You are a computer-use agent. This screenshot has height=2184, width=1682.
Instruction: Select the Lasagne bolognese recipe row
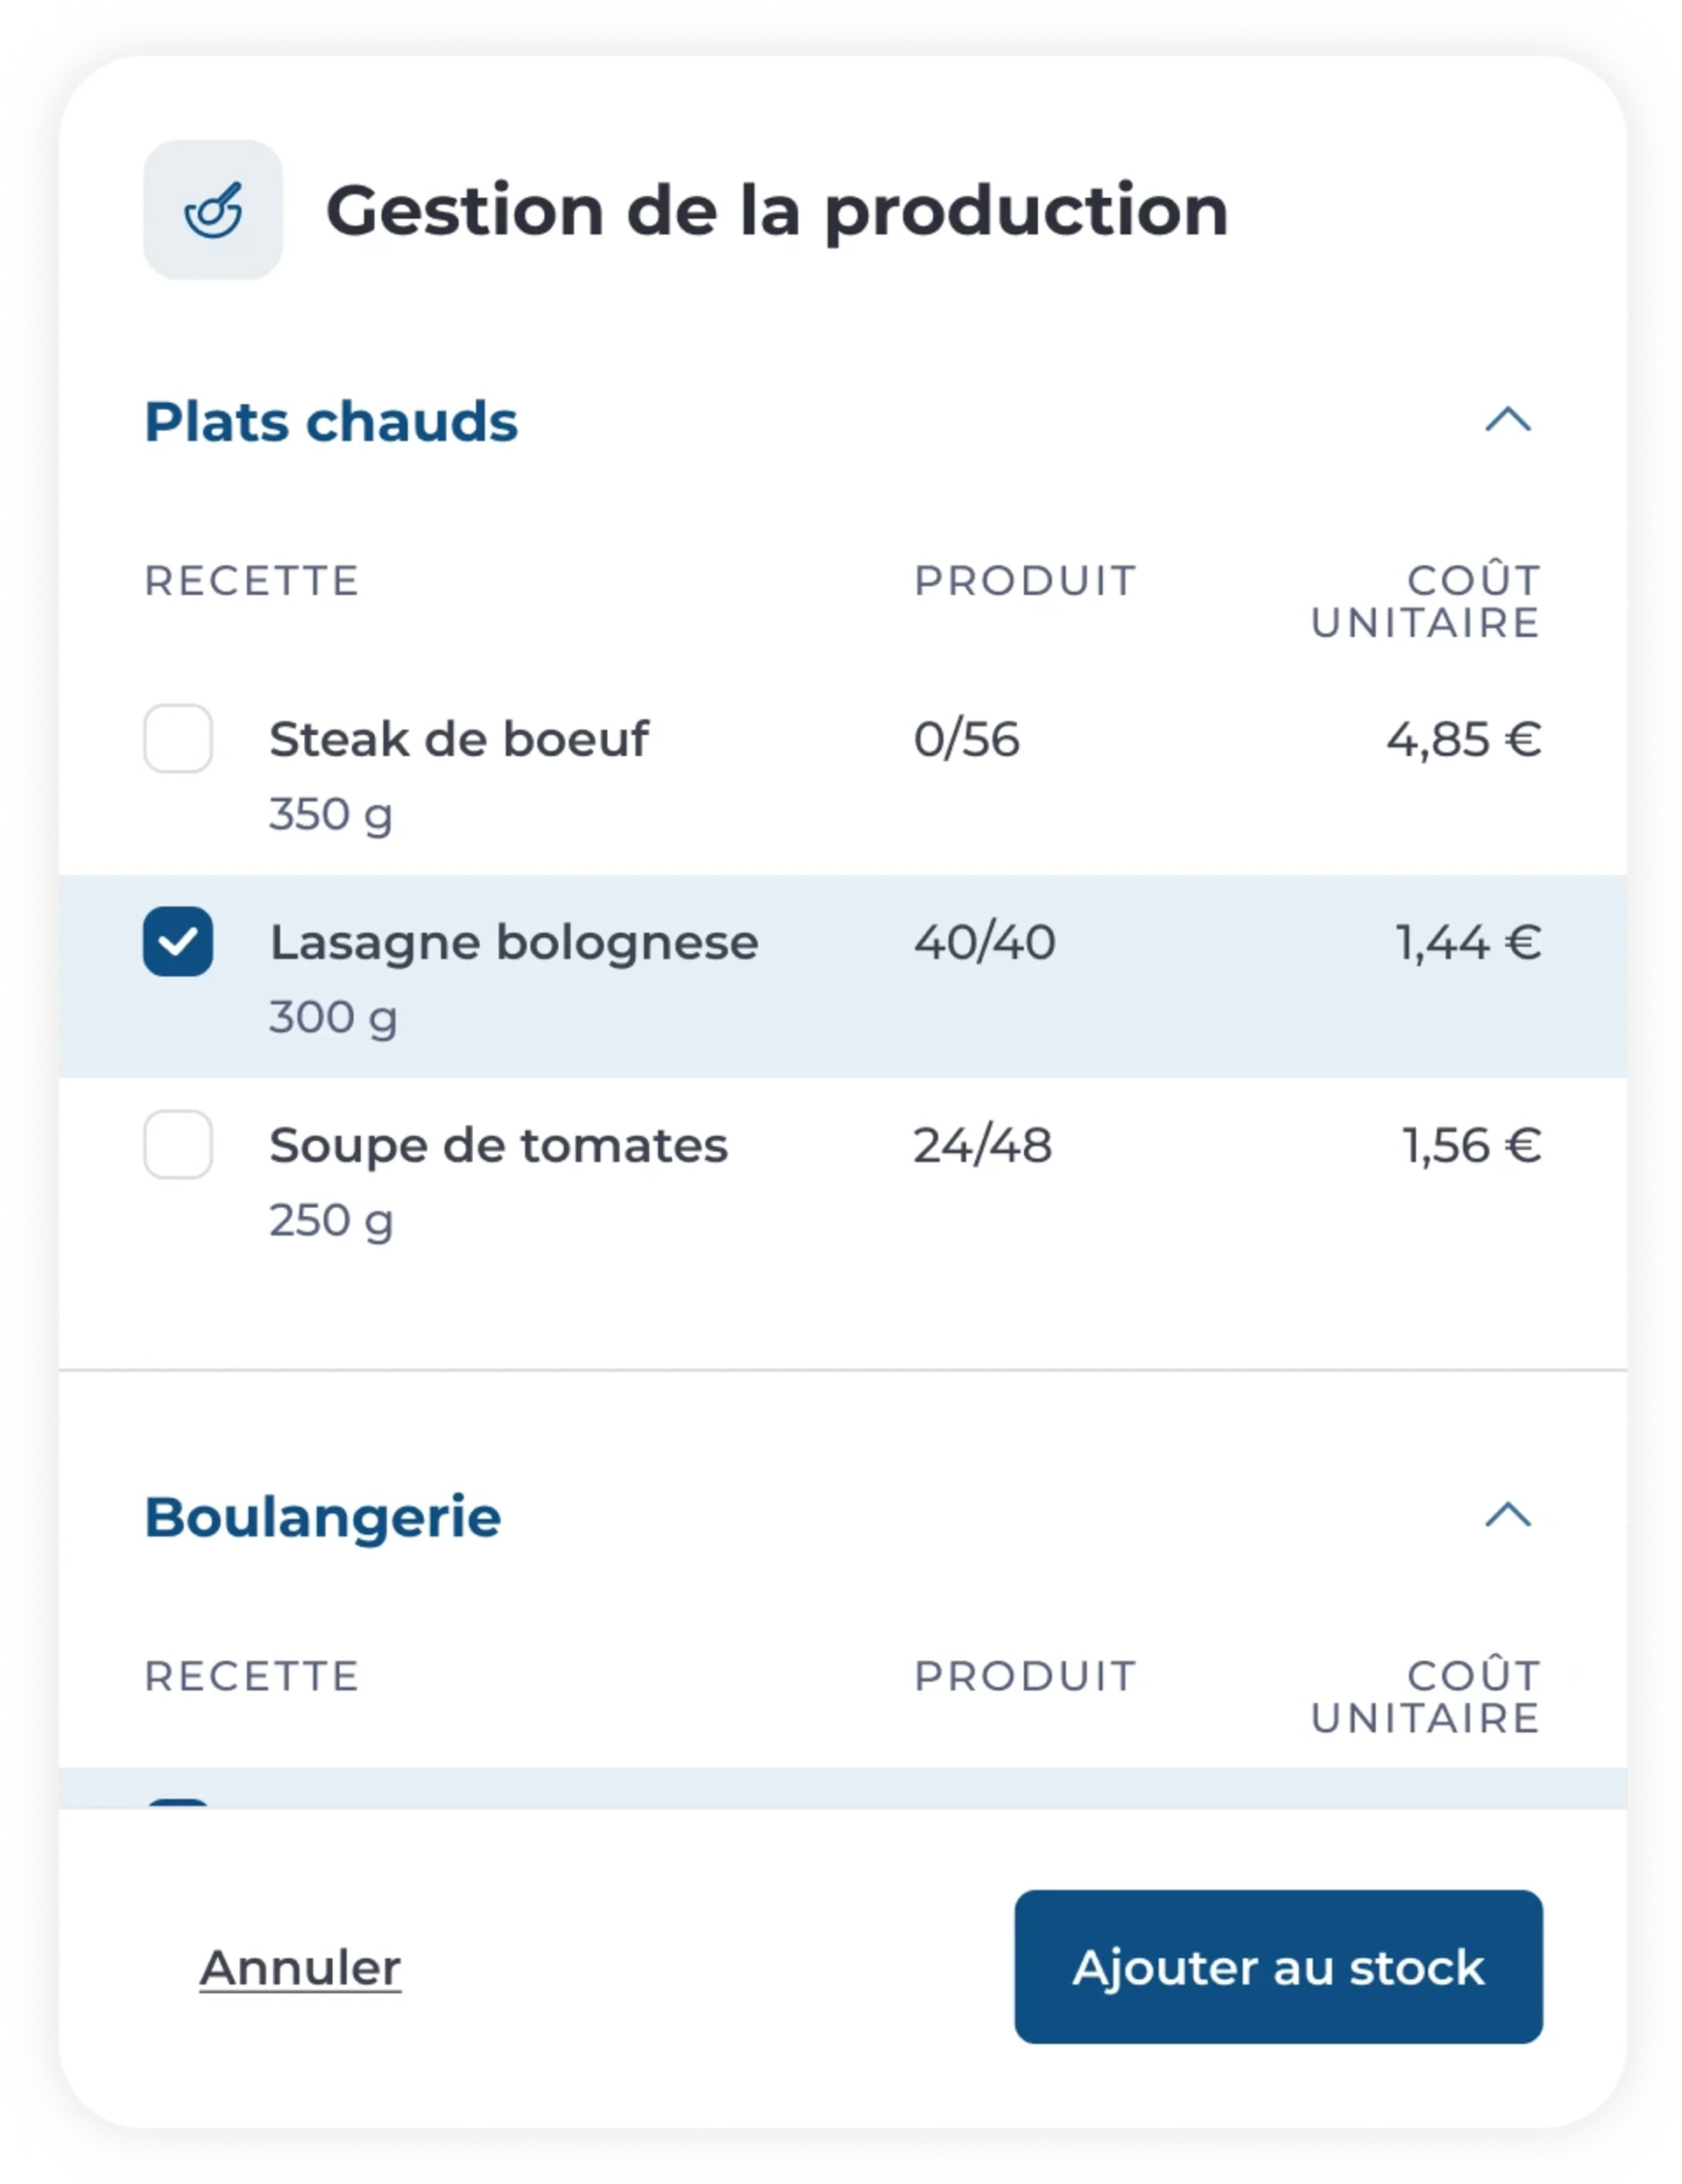(843, 976)
